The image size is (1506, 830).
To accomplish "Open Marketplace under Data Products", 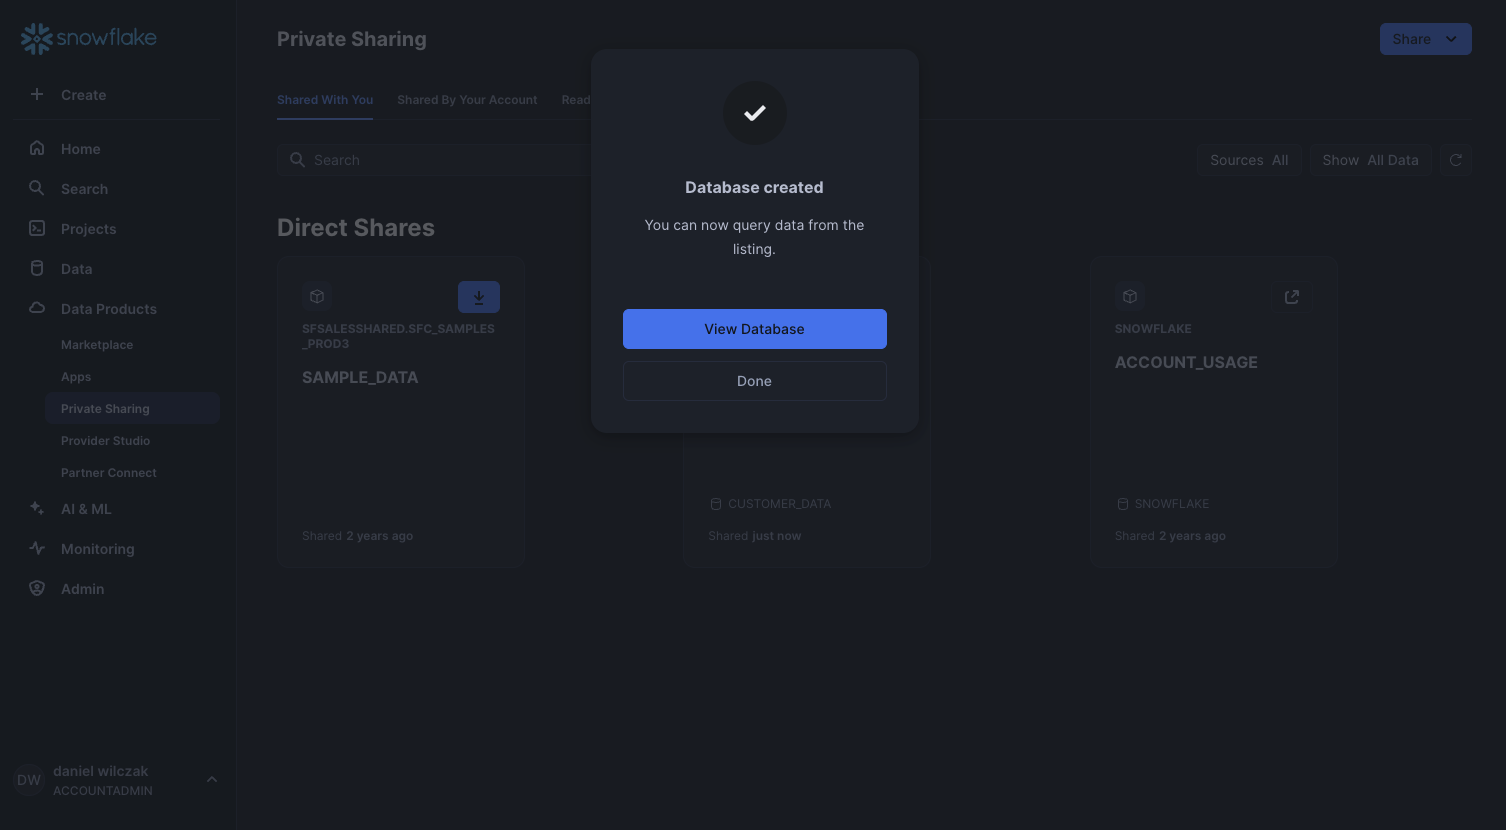I will pos(97,345).
